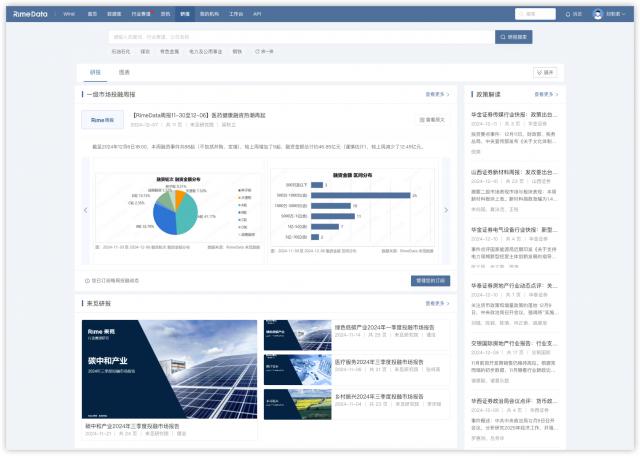Viewport: 640px width, 456px height.
Task: Open the 碳中和产业 report cover thumbnail
Action: (x=169, y=370)
